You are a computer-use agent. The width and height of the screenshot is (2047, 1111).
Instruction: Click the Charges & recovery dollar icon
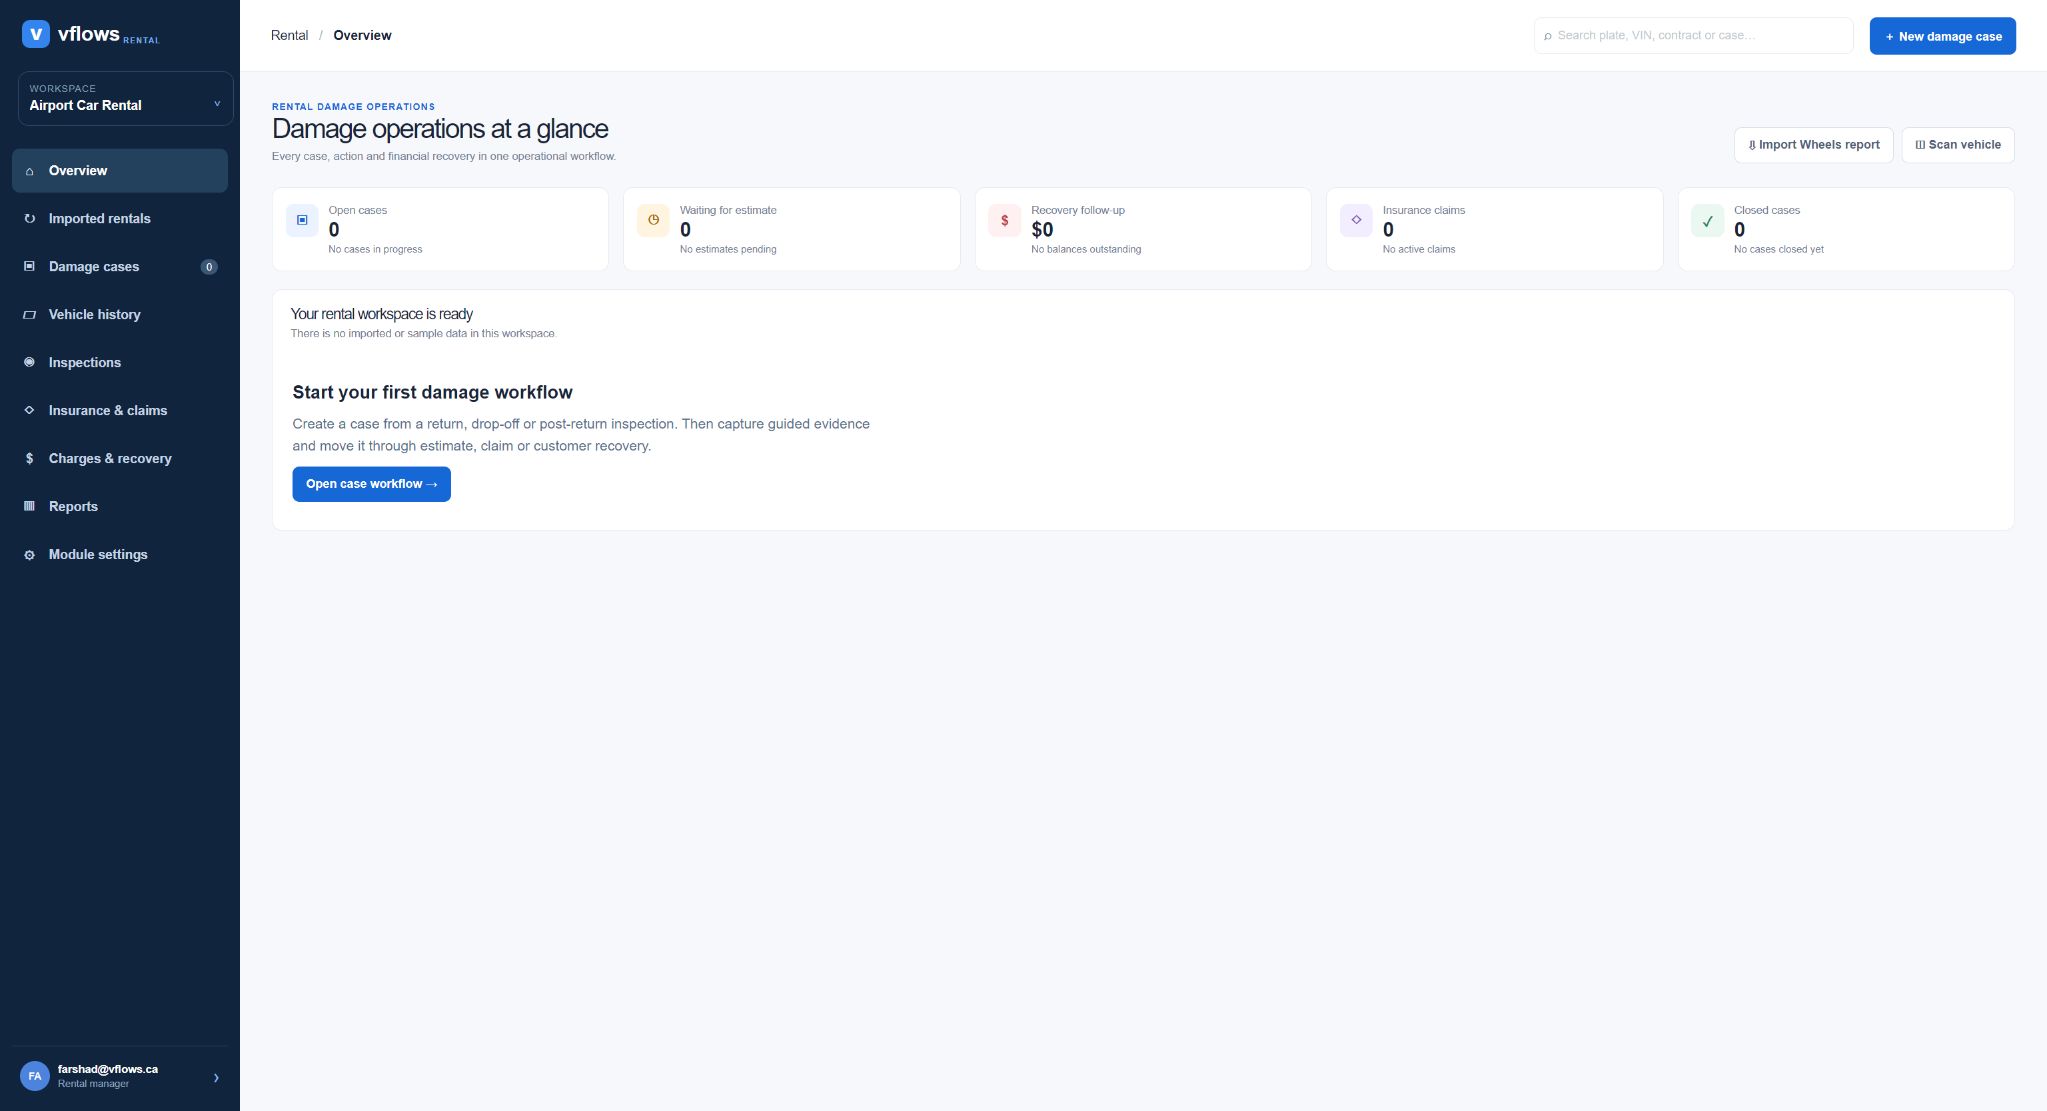tap(29, 459)
